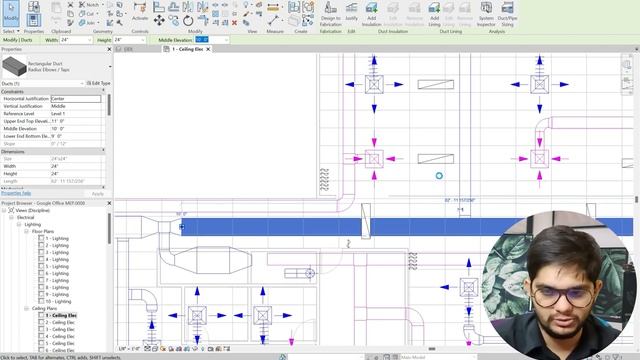Open the Rectangular Duct type selector dropdown
640x360 pixels.
click(109, 67)
